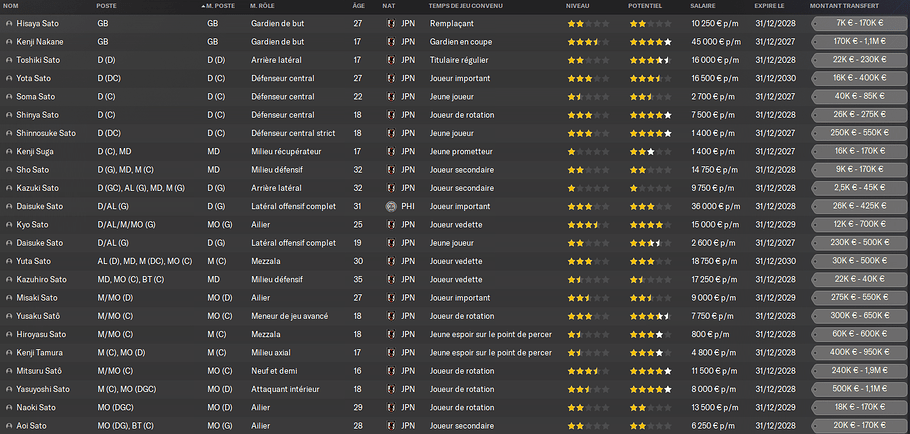Click the Japan flag icon on Mitsuru Satô's row

[x=391, y=371]
